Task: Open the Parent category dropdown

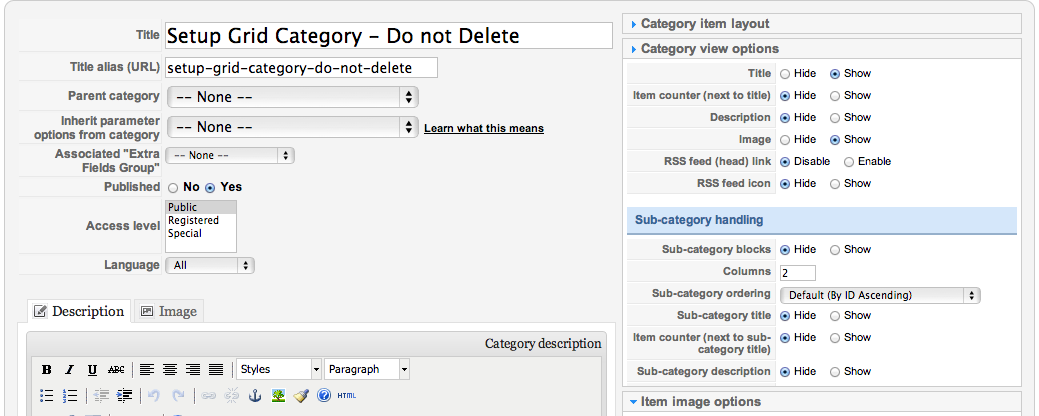Action: tap(293, 97)
